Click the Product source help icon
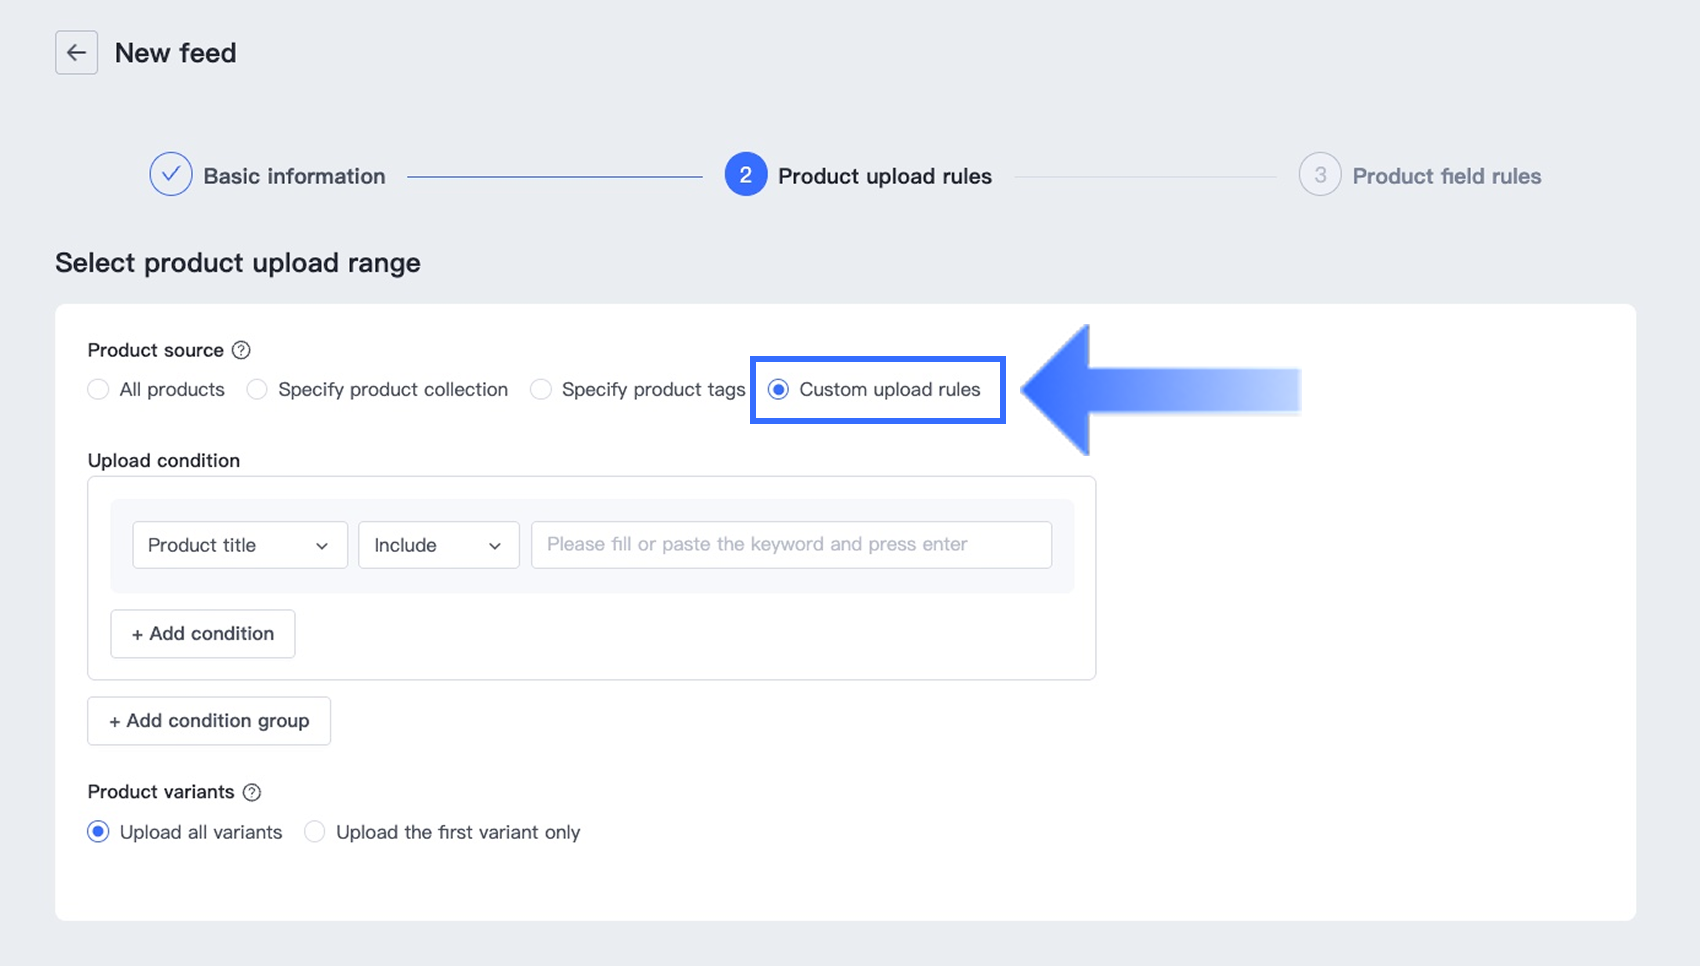Viewport: 1700px width, 966px height. pyautogui.click(x=241, y=350)
